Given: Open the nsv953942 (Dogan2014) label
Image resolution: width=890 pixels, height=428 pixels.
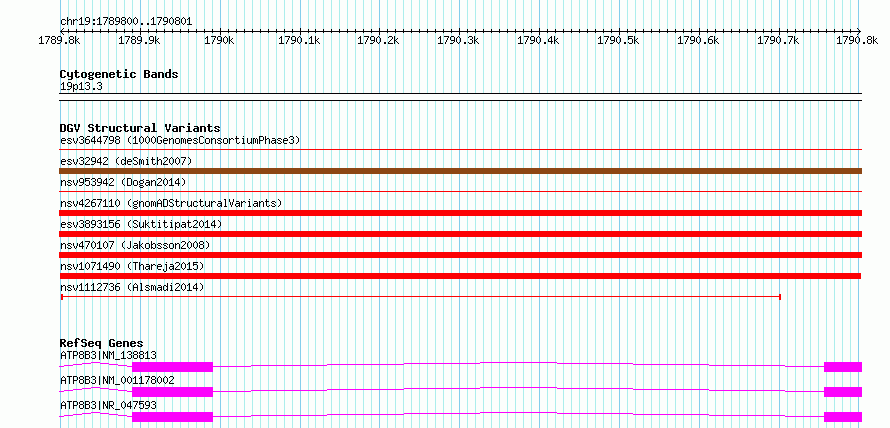Looking at the screenshot, I should pyautogui.click(x=123, y=182).
